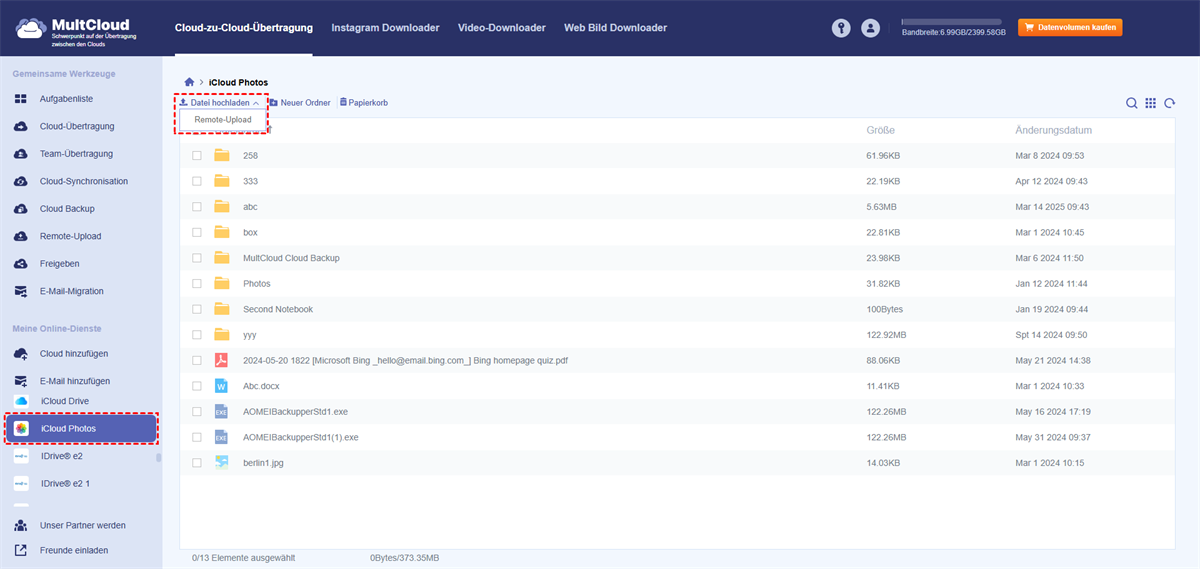This screenshot has width=1200, height=569.
Task: Check the box for folder 258
Action: pos(197,155)
